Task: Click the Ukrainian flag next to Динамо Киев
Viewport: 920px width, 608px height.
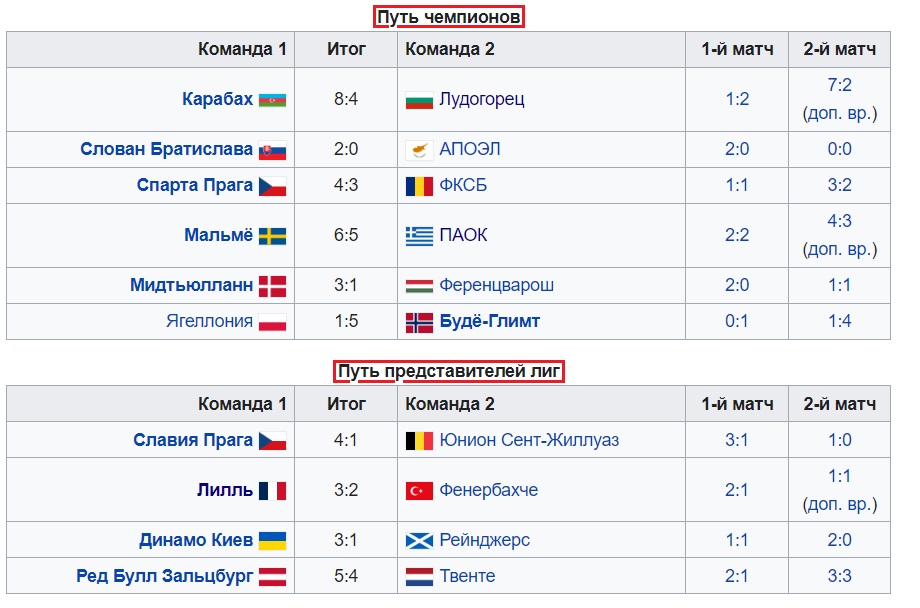Action: point(272,541)
